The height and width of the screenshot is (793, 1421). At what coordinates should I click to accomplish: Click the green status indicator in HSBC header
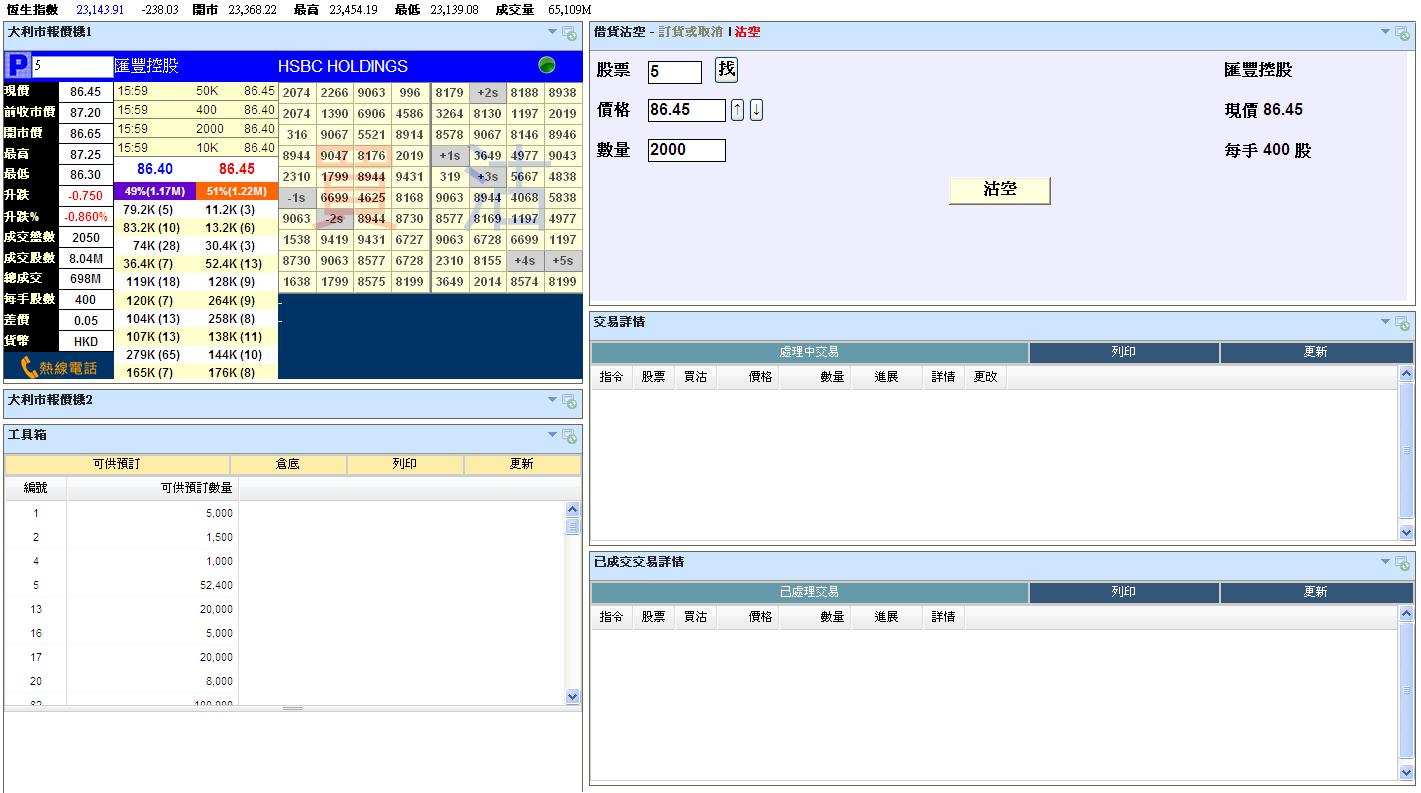tap(546, 66)
